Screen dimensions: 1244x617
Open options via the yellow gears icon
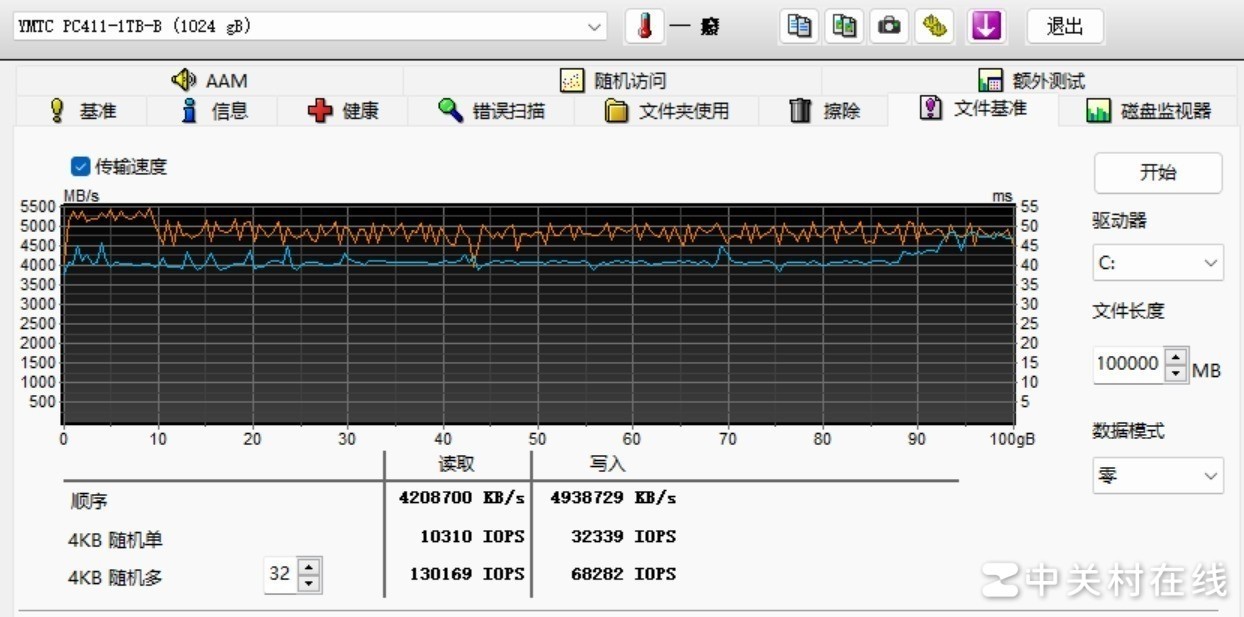[934, 26]
